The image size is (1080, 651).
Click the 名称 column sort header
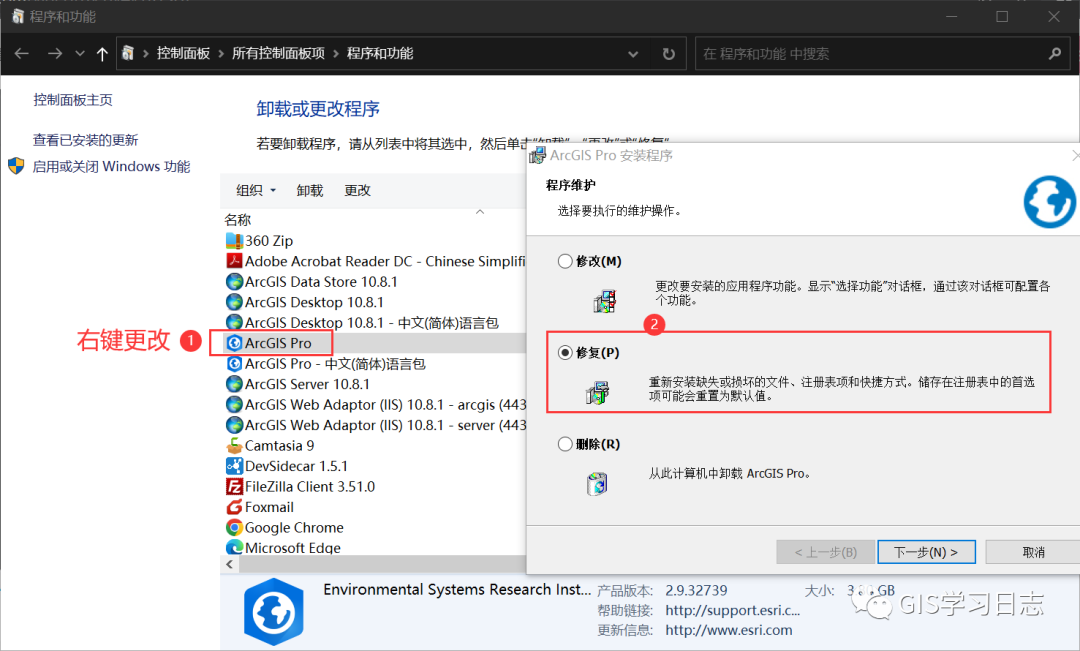pos(238,220)
